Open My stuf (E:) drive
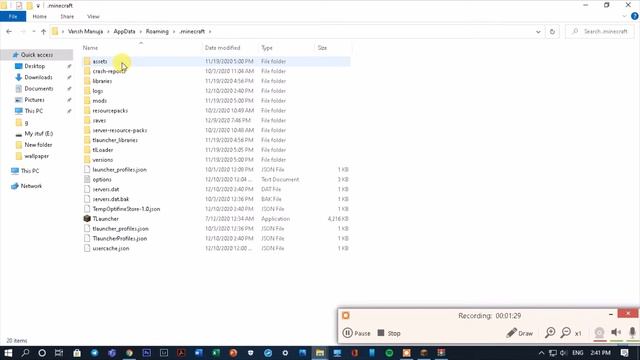This screenshot has width=640, height=360. point(38,133)
